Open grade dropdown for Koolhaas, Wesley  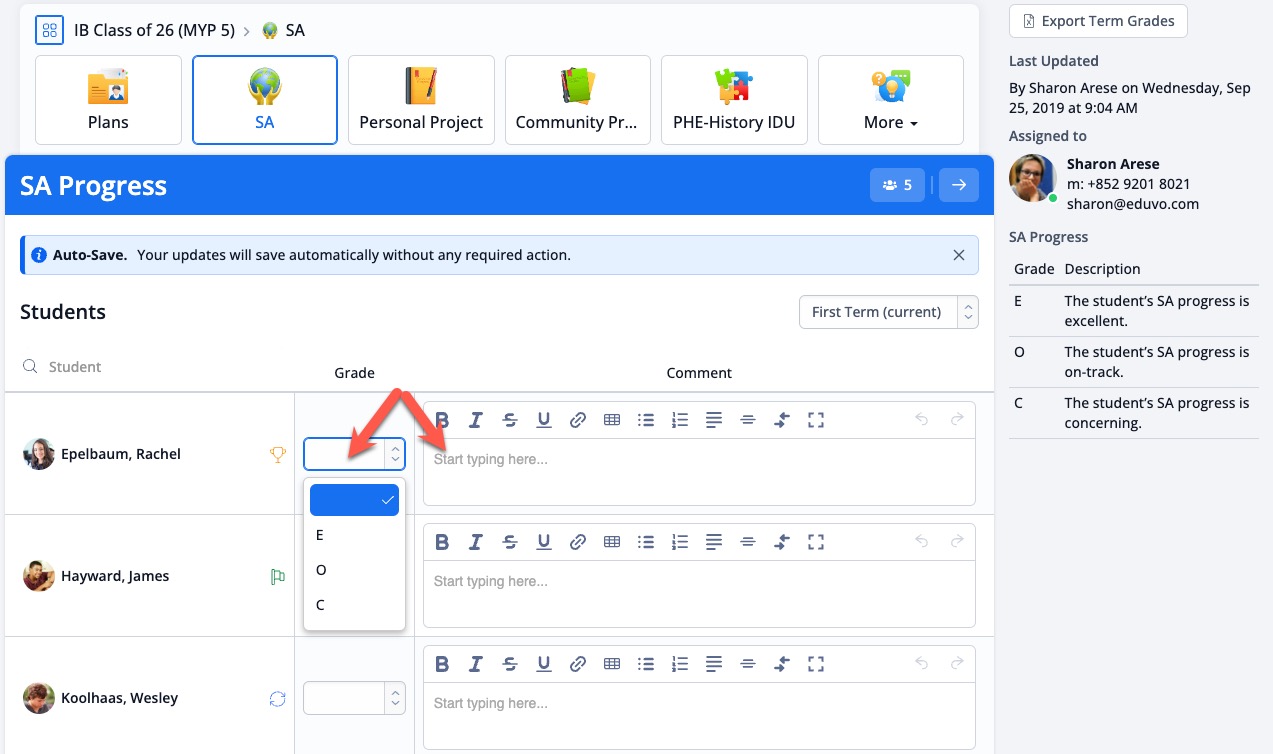354,698
